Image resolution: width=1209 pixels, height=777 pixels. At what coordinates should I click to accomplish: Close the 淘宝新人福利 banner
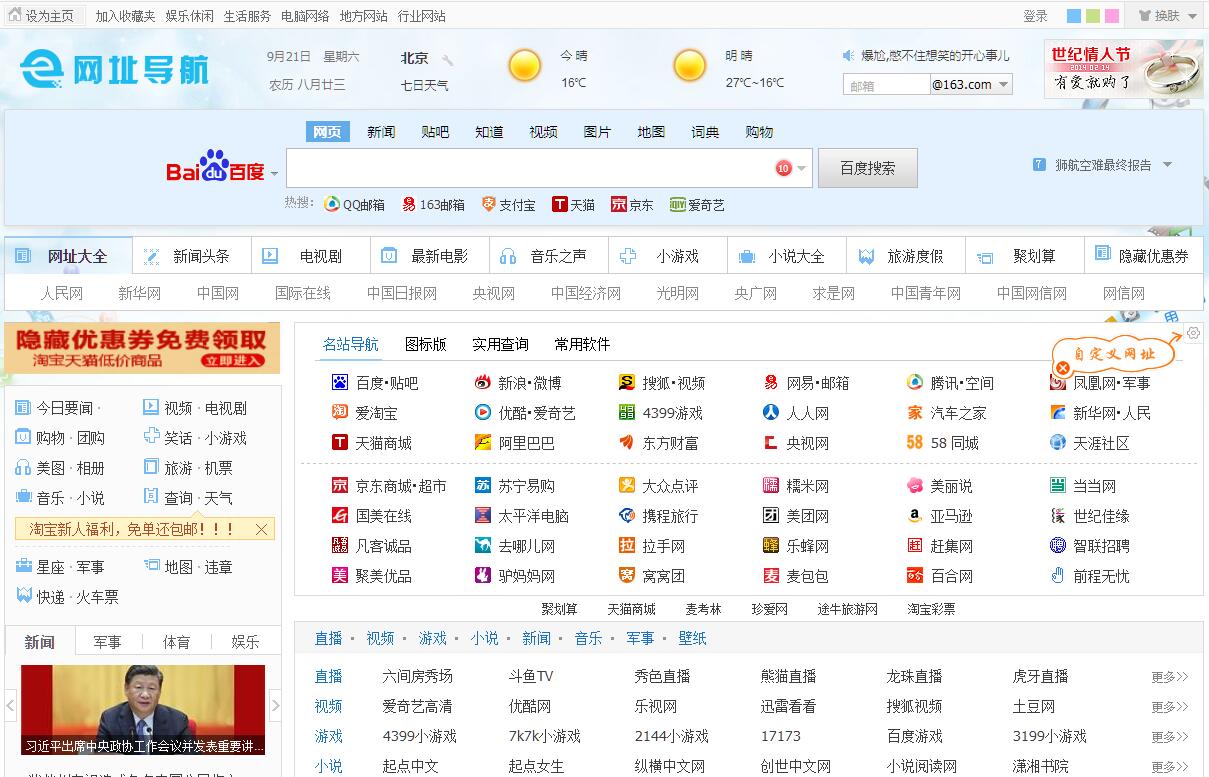click(x=262, y=529)
